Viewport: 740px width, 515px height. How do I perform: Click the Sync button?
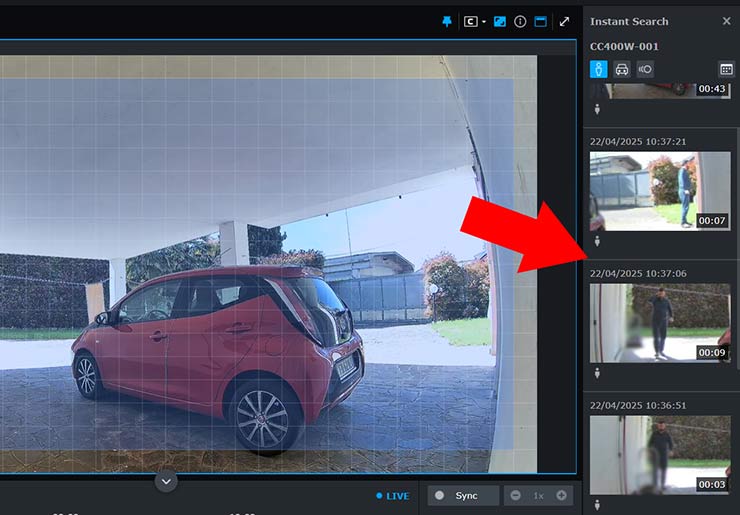[463, 496]
